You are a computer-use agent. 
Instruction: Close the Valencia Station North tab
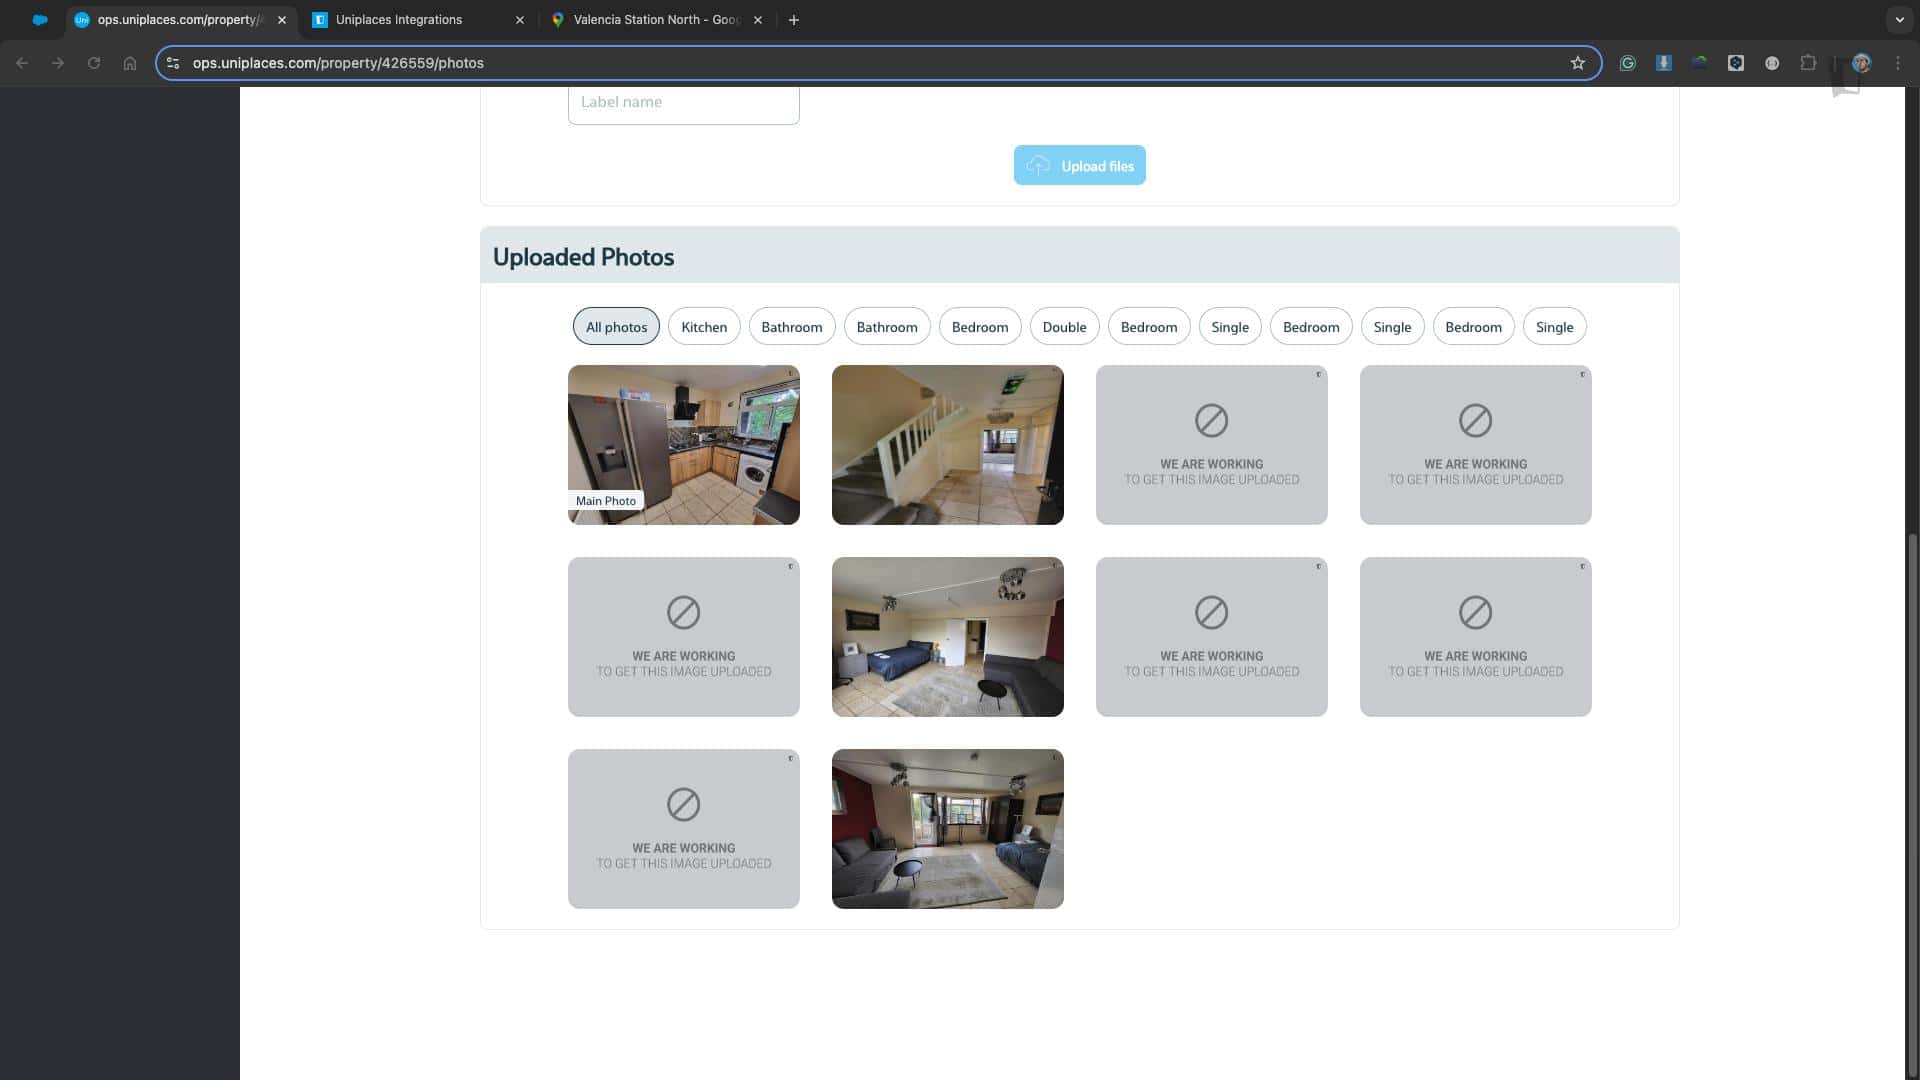tap(758, 20)
